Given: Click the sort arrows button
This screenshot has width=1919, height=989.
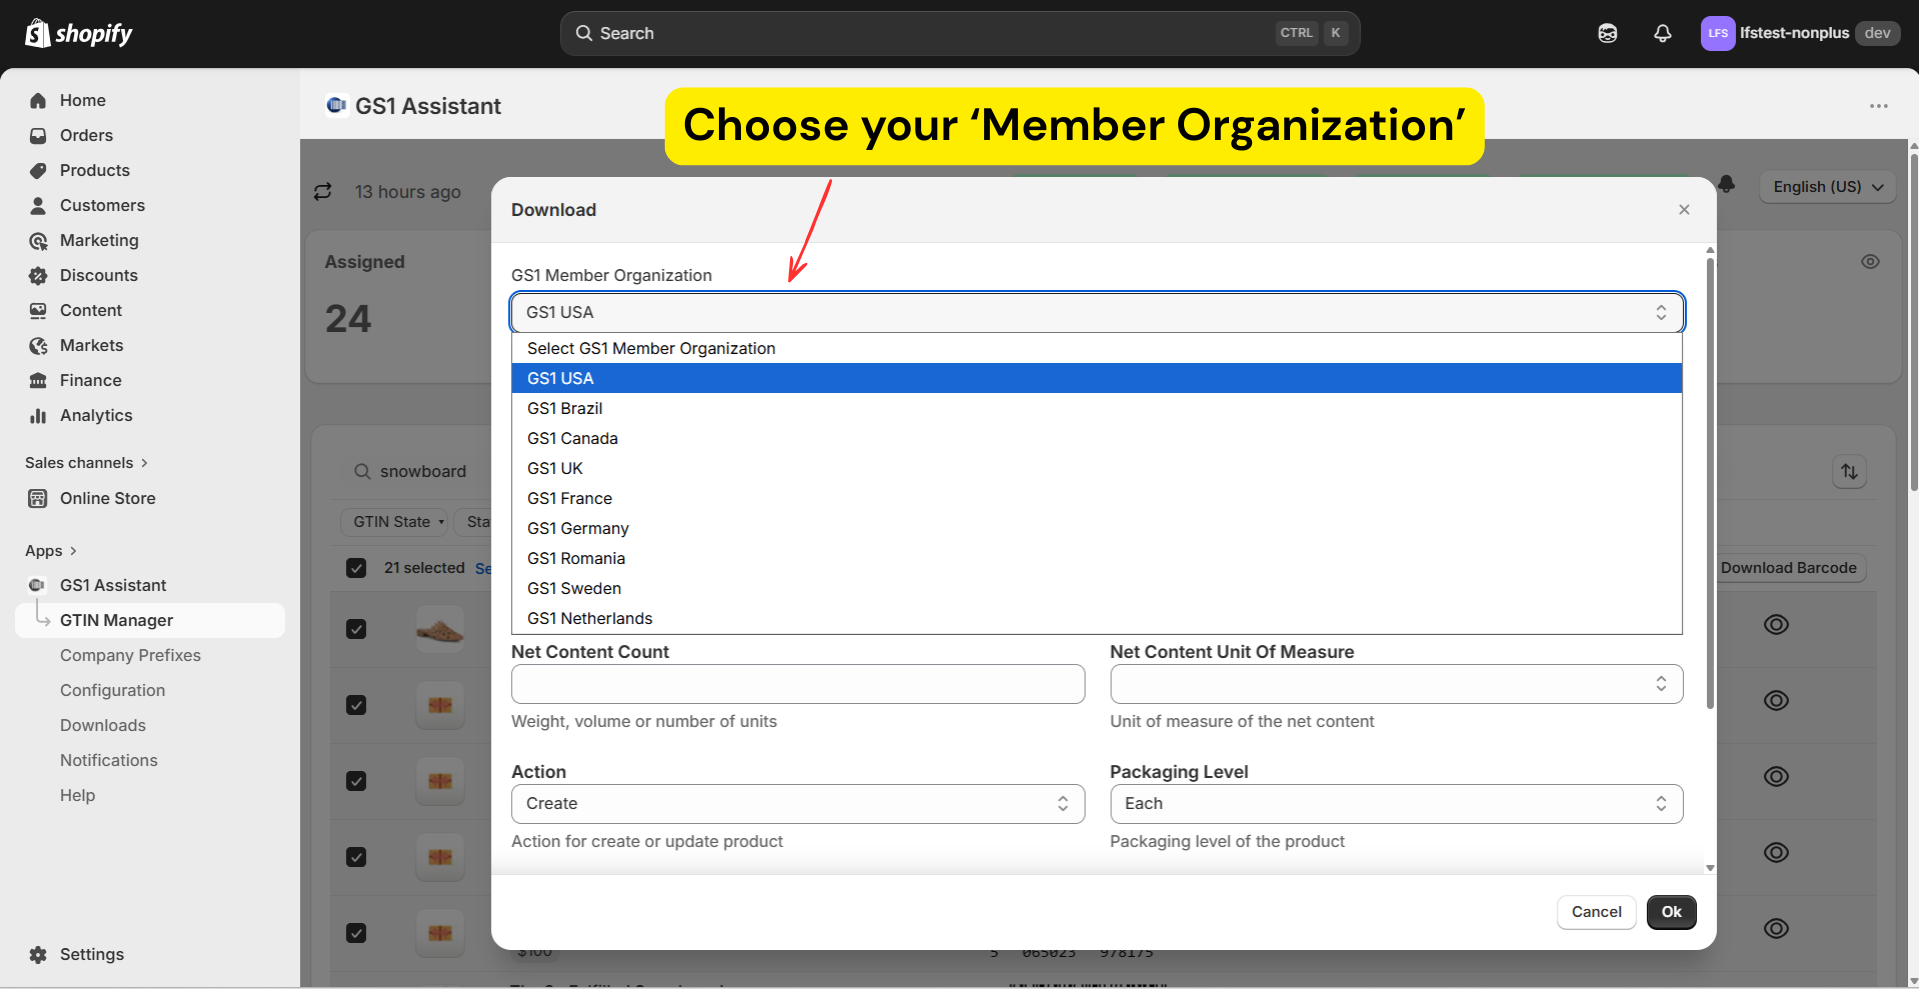Looking at the screenshot, I should click(1849, 471).
